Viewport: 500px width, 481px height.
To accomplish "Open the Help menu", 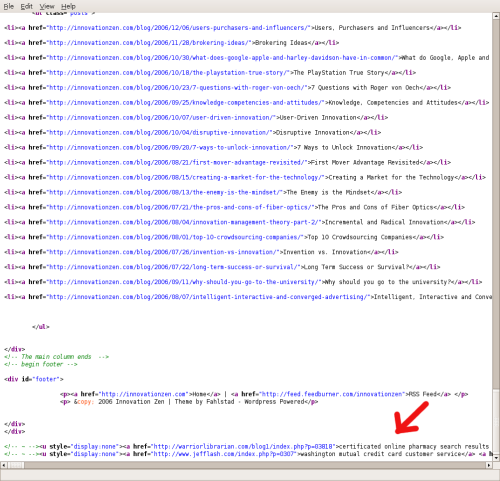I will [x=68, y=6].
